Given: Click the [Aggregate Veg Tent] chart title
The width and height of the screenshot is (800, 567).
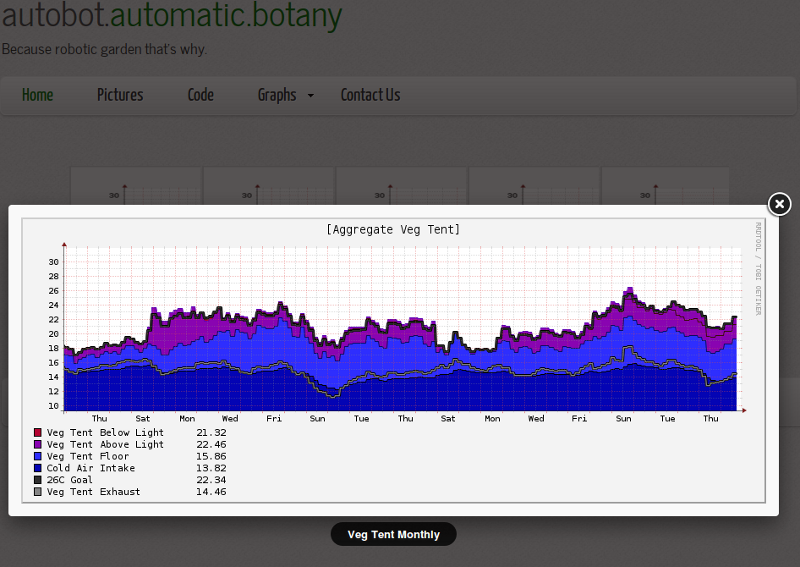Looking at the screenshot, I should tap(393, 230).
